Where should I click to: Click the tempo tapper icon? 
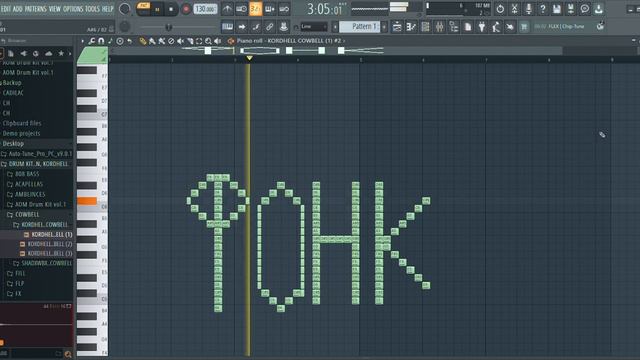coord(496,27)
